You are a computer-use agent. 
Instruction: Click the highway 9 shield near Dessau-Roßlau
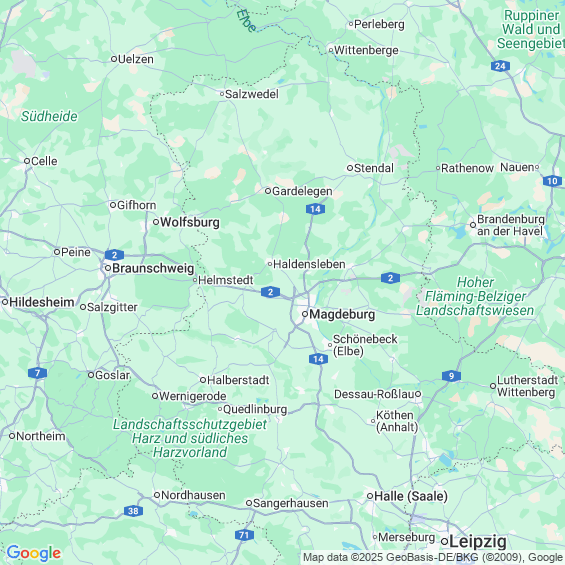pyautogui.click(x=451, y=376)
